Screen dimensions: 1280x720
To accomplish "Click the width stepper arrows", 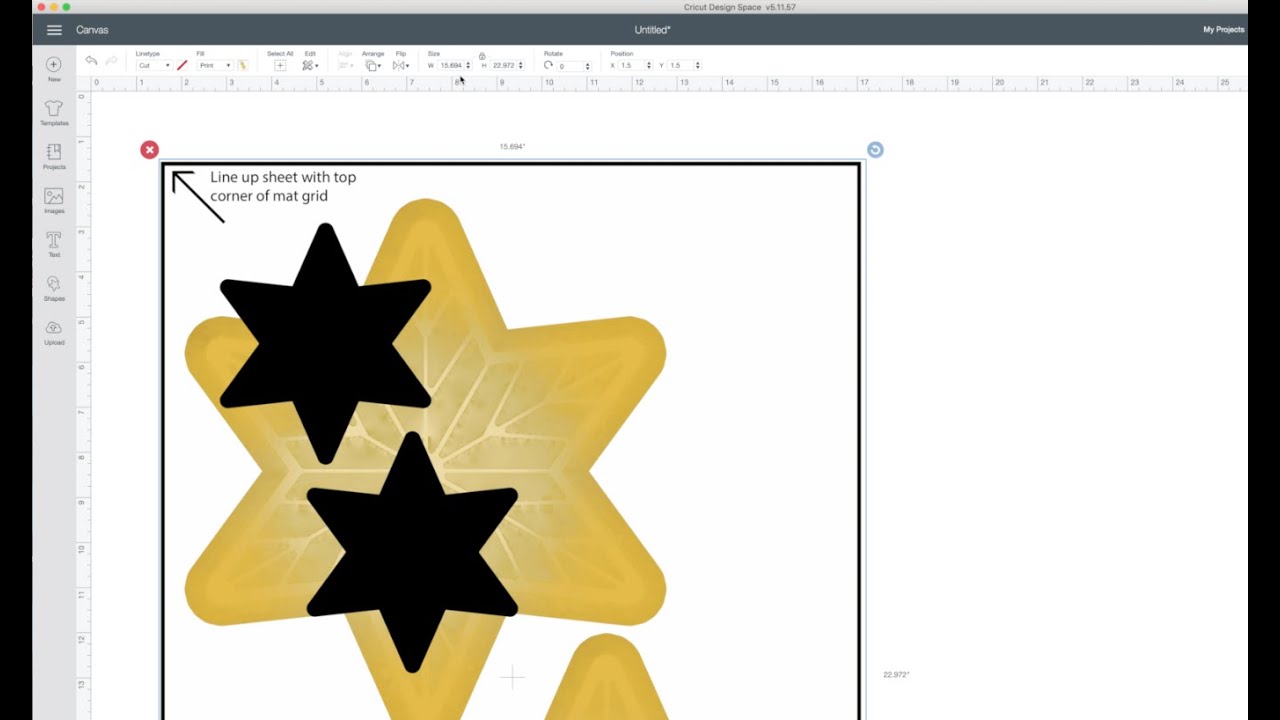I will point(468,65).
